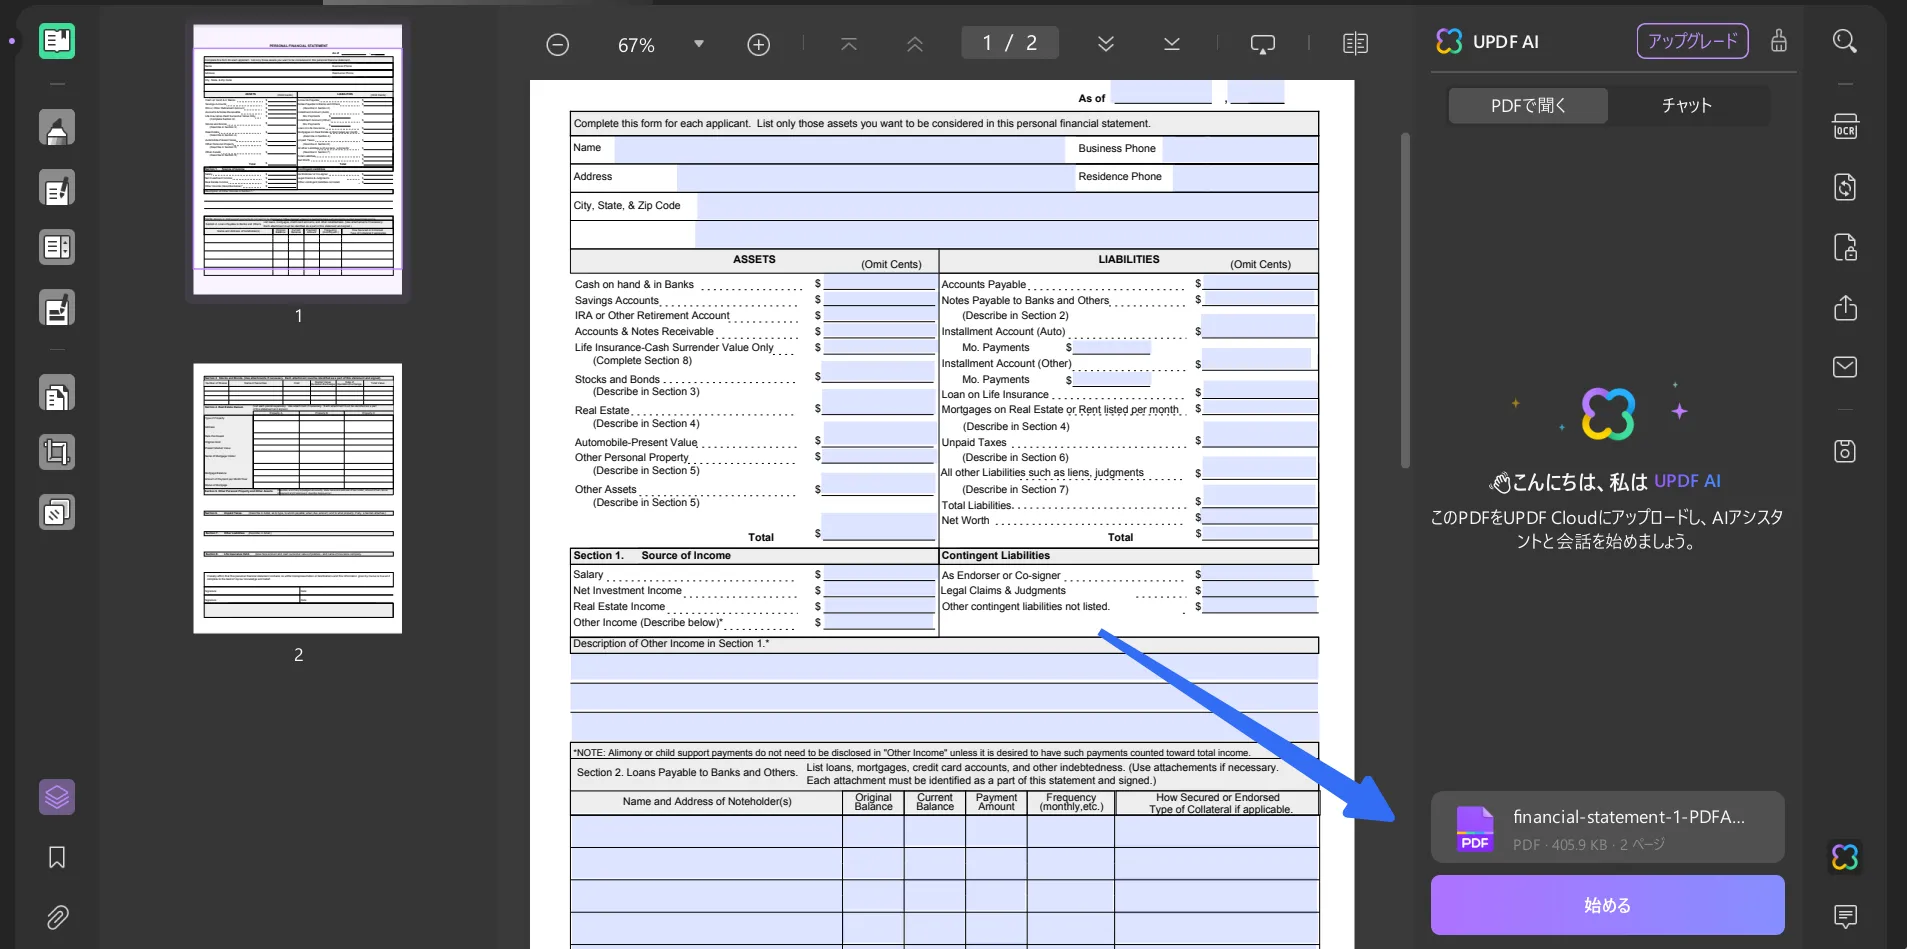Toggle the Layers panel icon
This screenshot has height=949, width=1907.
tap(57, 797)
